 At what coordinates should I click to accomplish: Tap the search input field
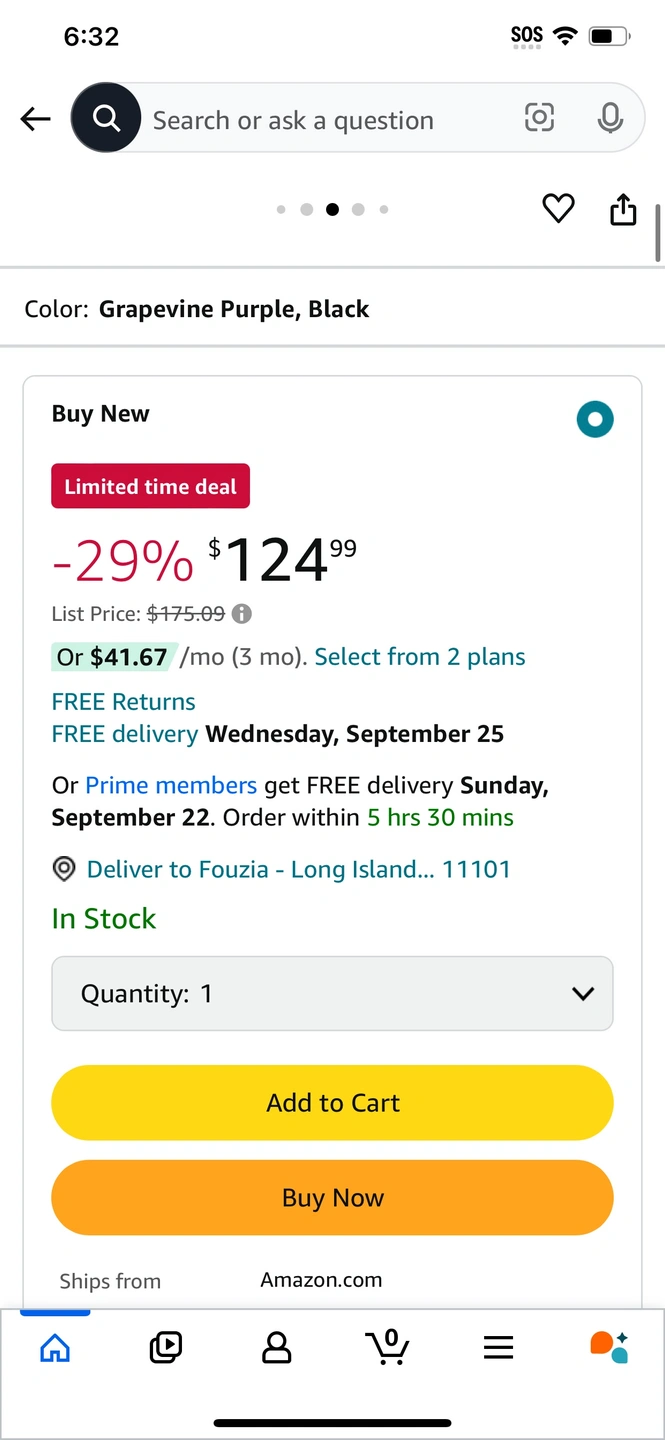pyautogui.click(x=320, y=120)
